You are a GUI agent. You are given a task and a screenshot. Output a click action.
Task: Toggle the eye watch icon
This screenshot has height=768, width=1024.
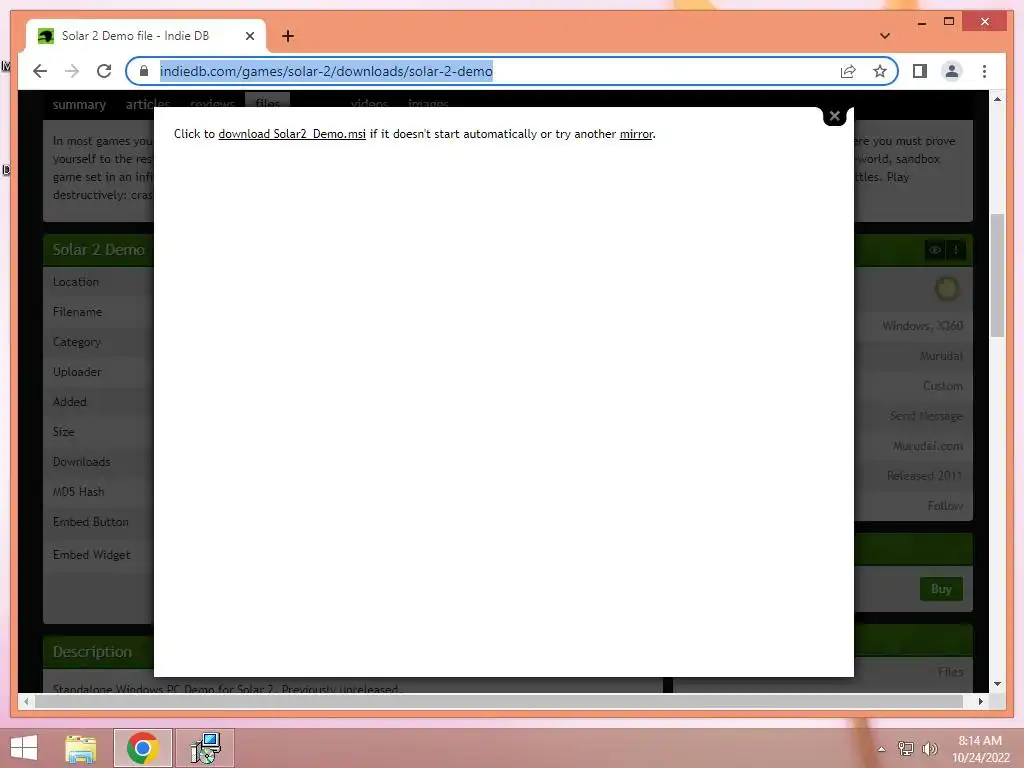pos(935,250)
